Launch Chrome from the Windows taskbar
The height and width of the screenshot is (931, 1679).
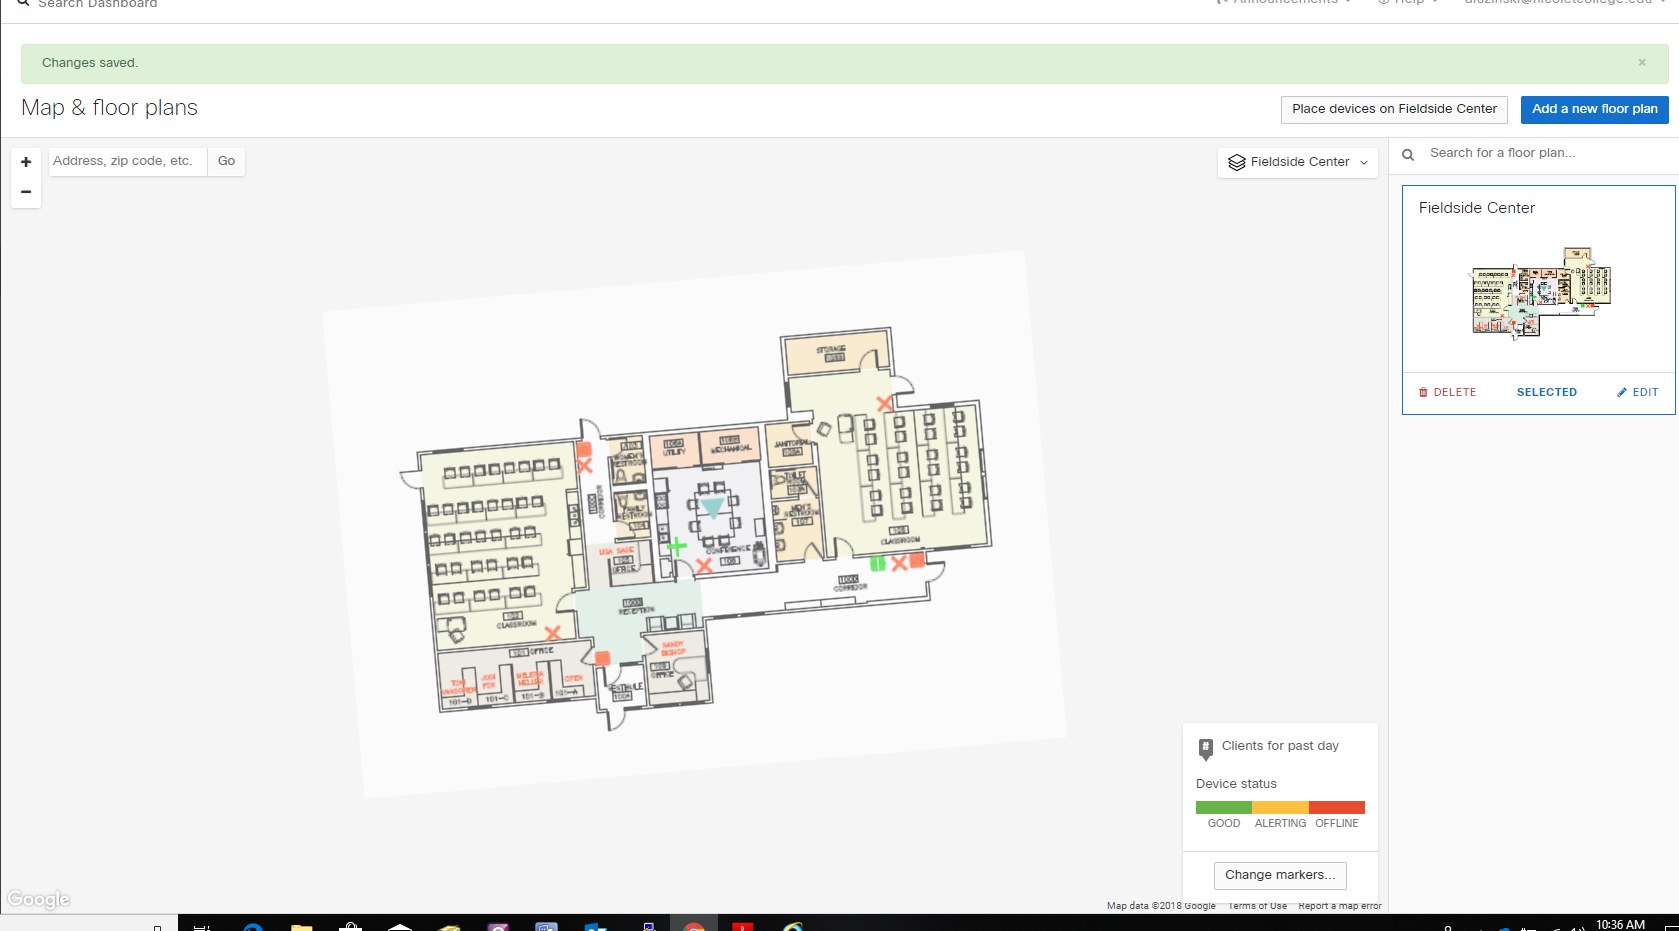[695, 928]
